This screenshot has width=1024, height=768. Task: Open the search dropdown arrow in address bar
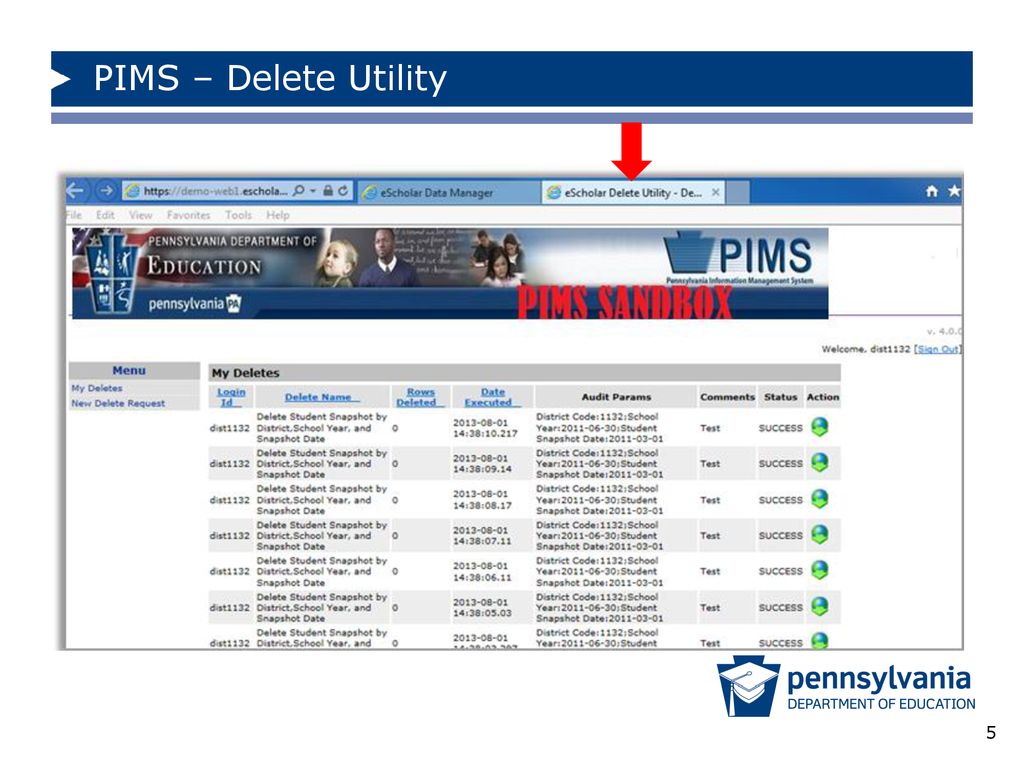click(313, 191)
